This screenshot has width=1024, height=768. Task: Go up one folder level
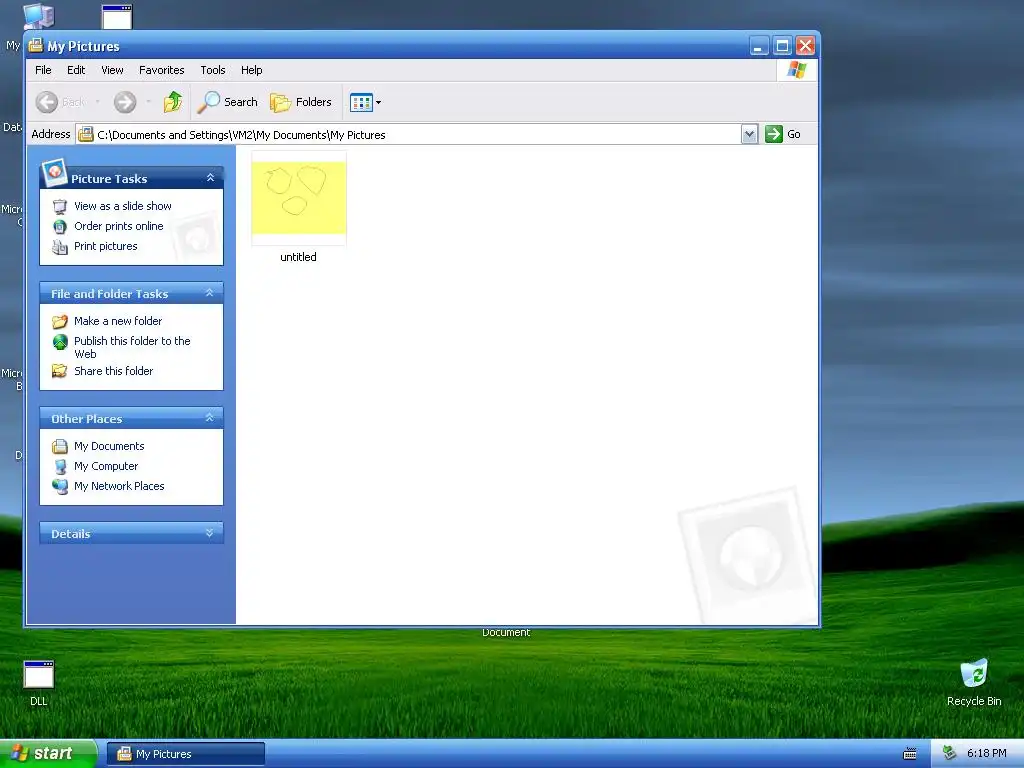pyautogui.click(x=173, y=102)
